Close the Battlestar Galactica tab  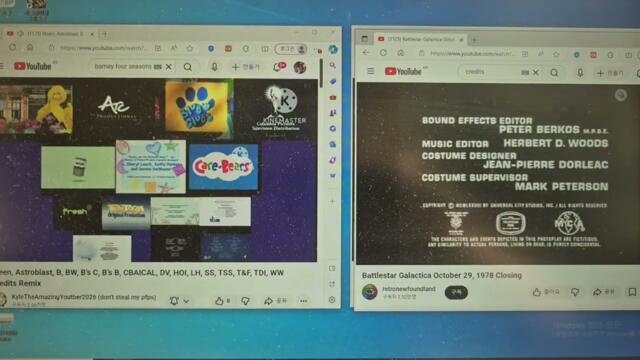pyautogui.click(x=461, y=40)
